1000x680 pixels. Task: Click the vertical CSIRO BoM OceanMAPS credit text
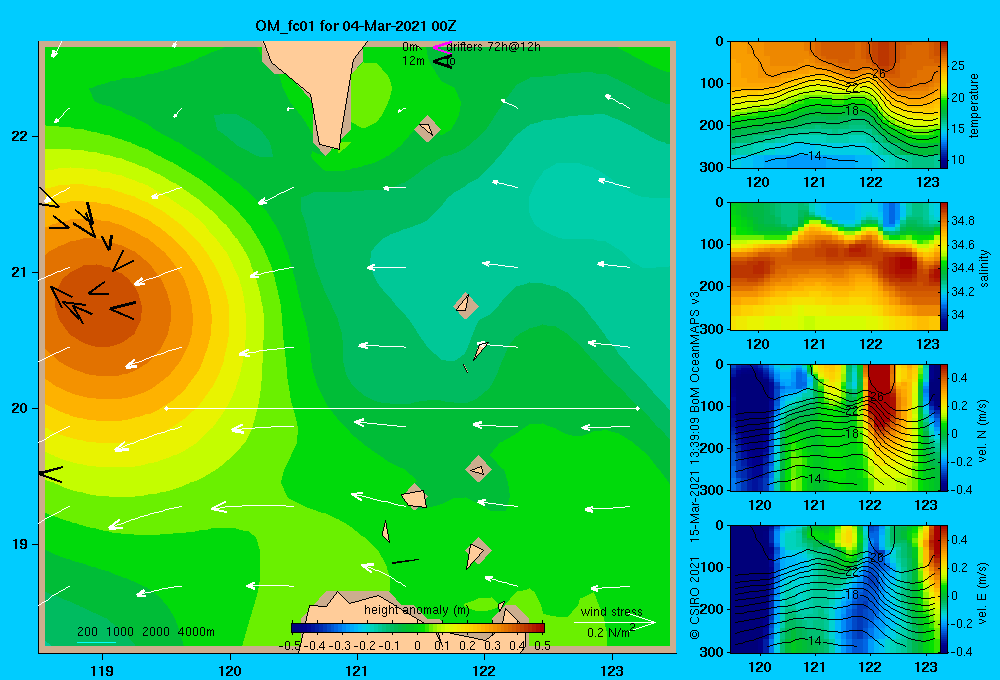point(695,466)
